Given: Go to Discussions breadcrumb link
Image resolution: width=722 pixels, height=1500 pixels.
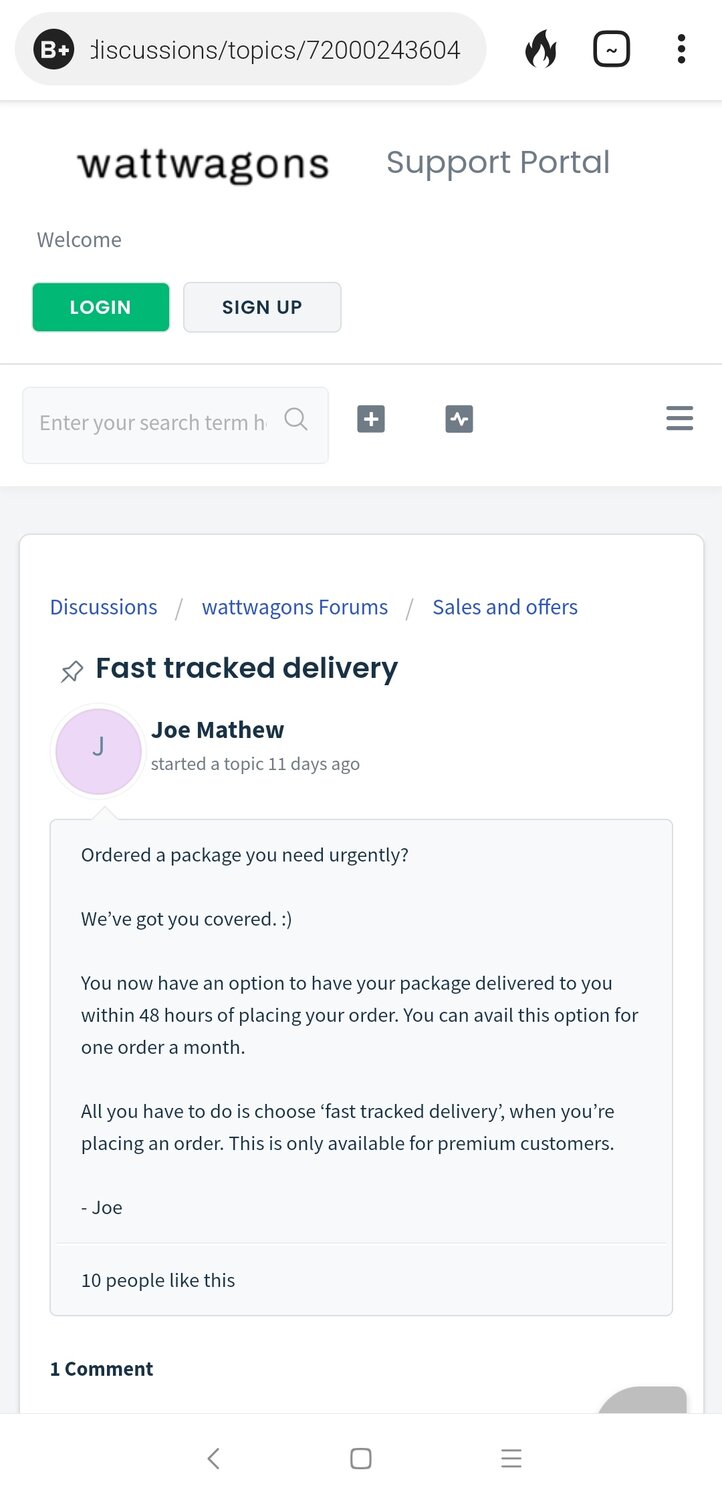Looking at the screenshot, I should coord(104,607).
